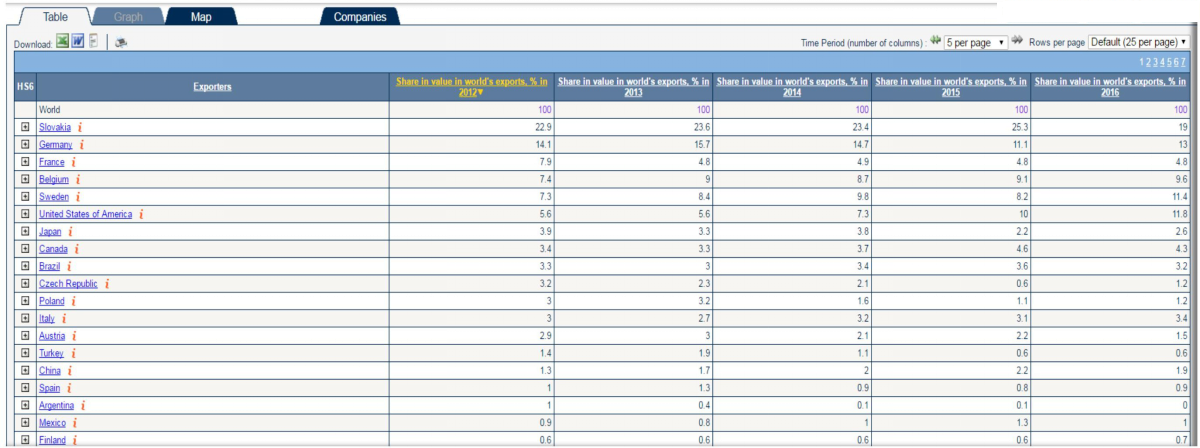Switch to the Companies tab
The image size is (1200, 448).
point(360,17)
